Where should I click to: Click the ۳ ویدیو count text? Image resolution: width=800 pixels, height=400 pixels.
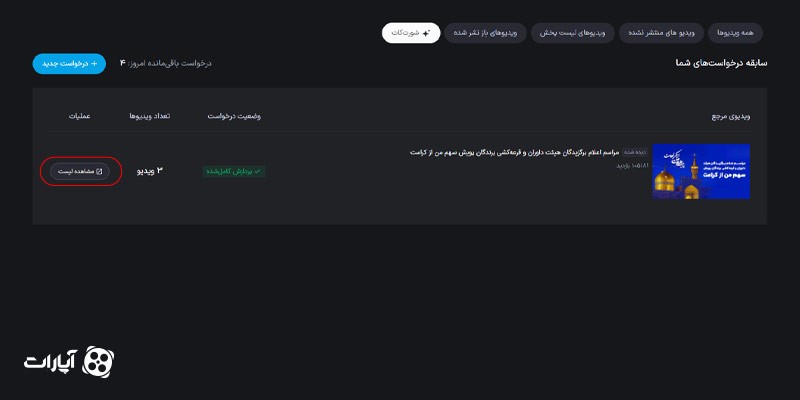coord(150,171)
